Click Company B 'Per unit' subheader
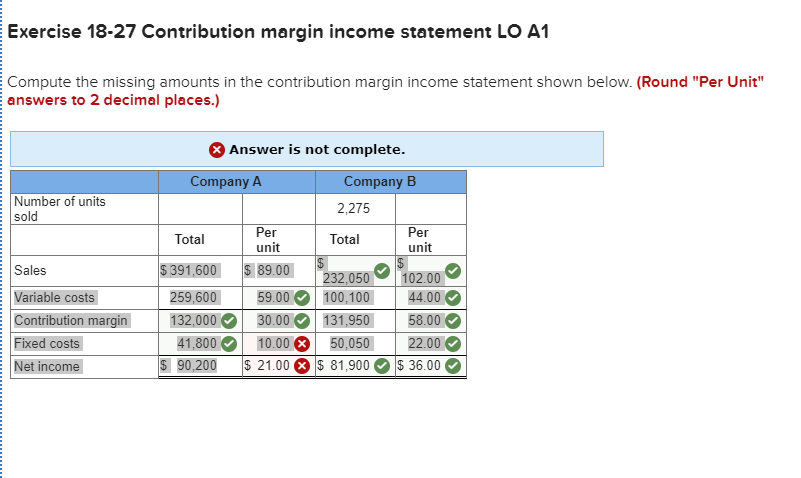801x478 pixels. (420, 240)
